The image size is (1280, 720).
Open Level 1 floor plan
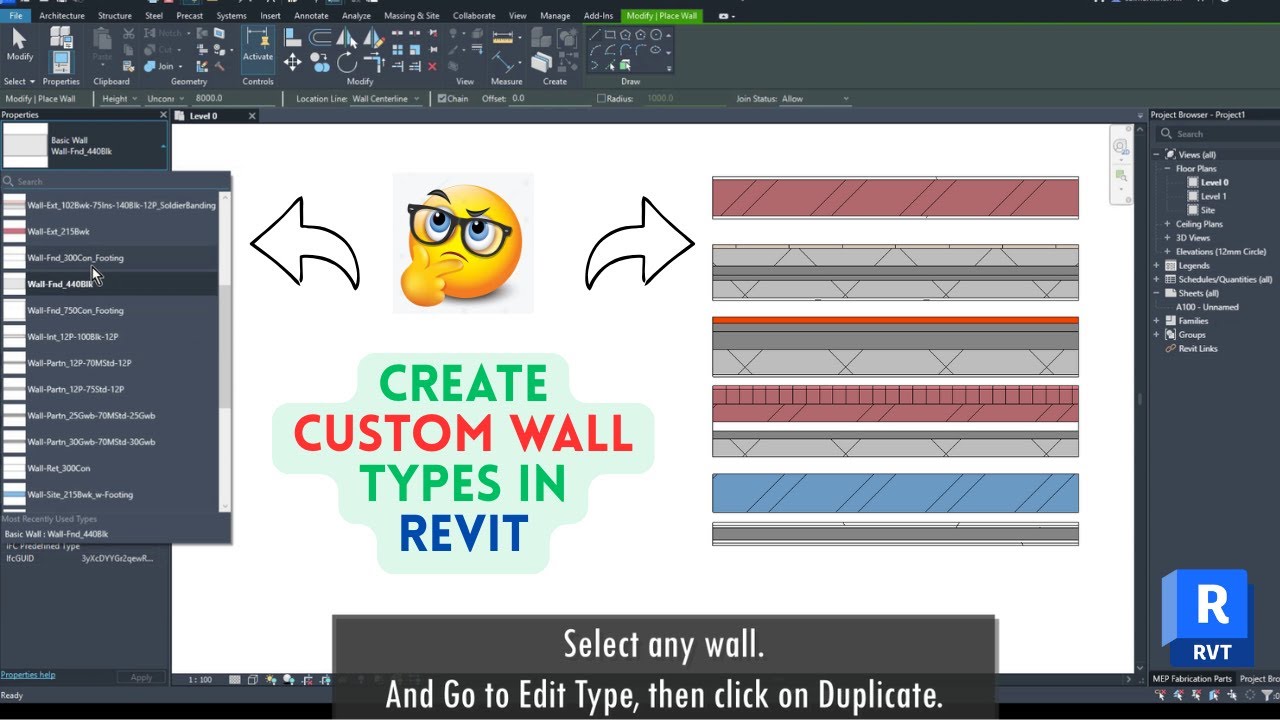pyautogui.click(x=1214, y=196)
